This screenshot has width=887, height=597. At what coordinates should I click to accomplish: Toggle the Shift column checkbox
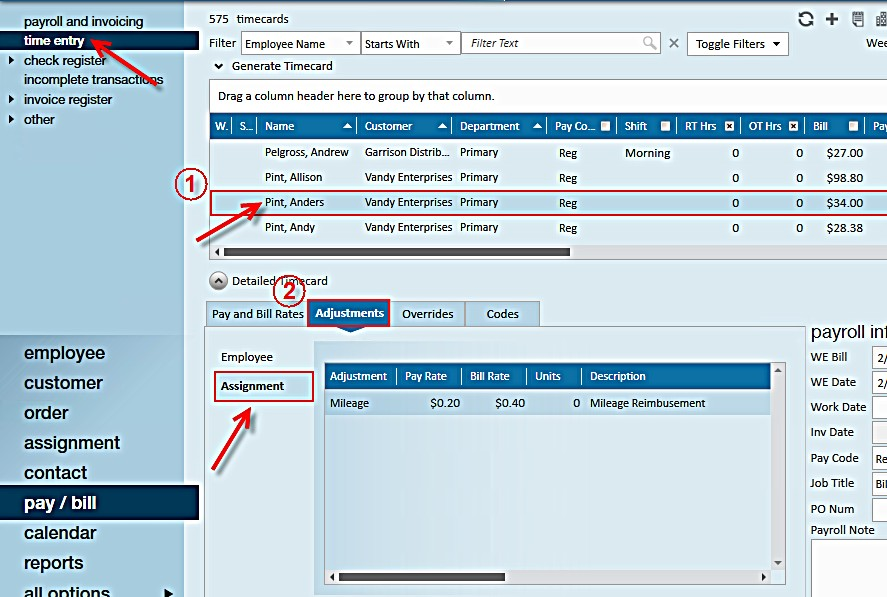[665, 126]
